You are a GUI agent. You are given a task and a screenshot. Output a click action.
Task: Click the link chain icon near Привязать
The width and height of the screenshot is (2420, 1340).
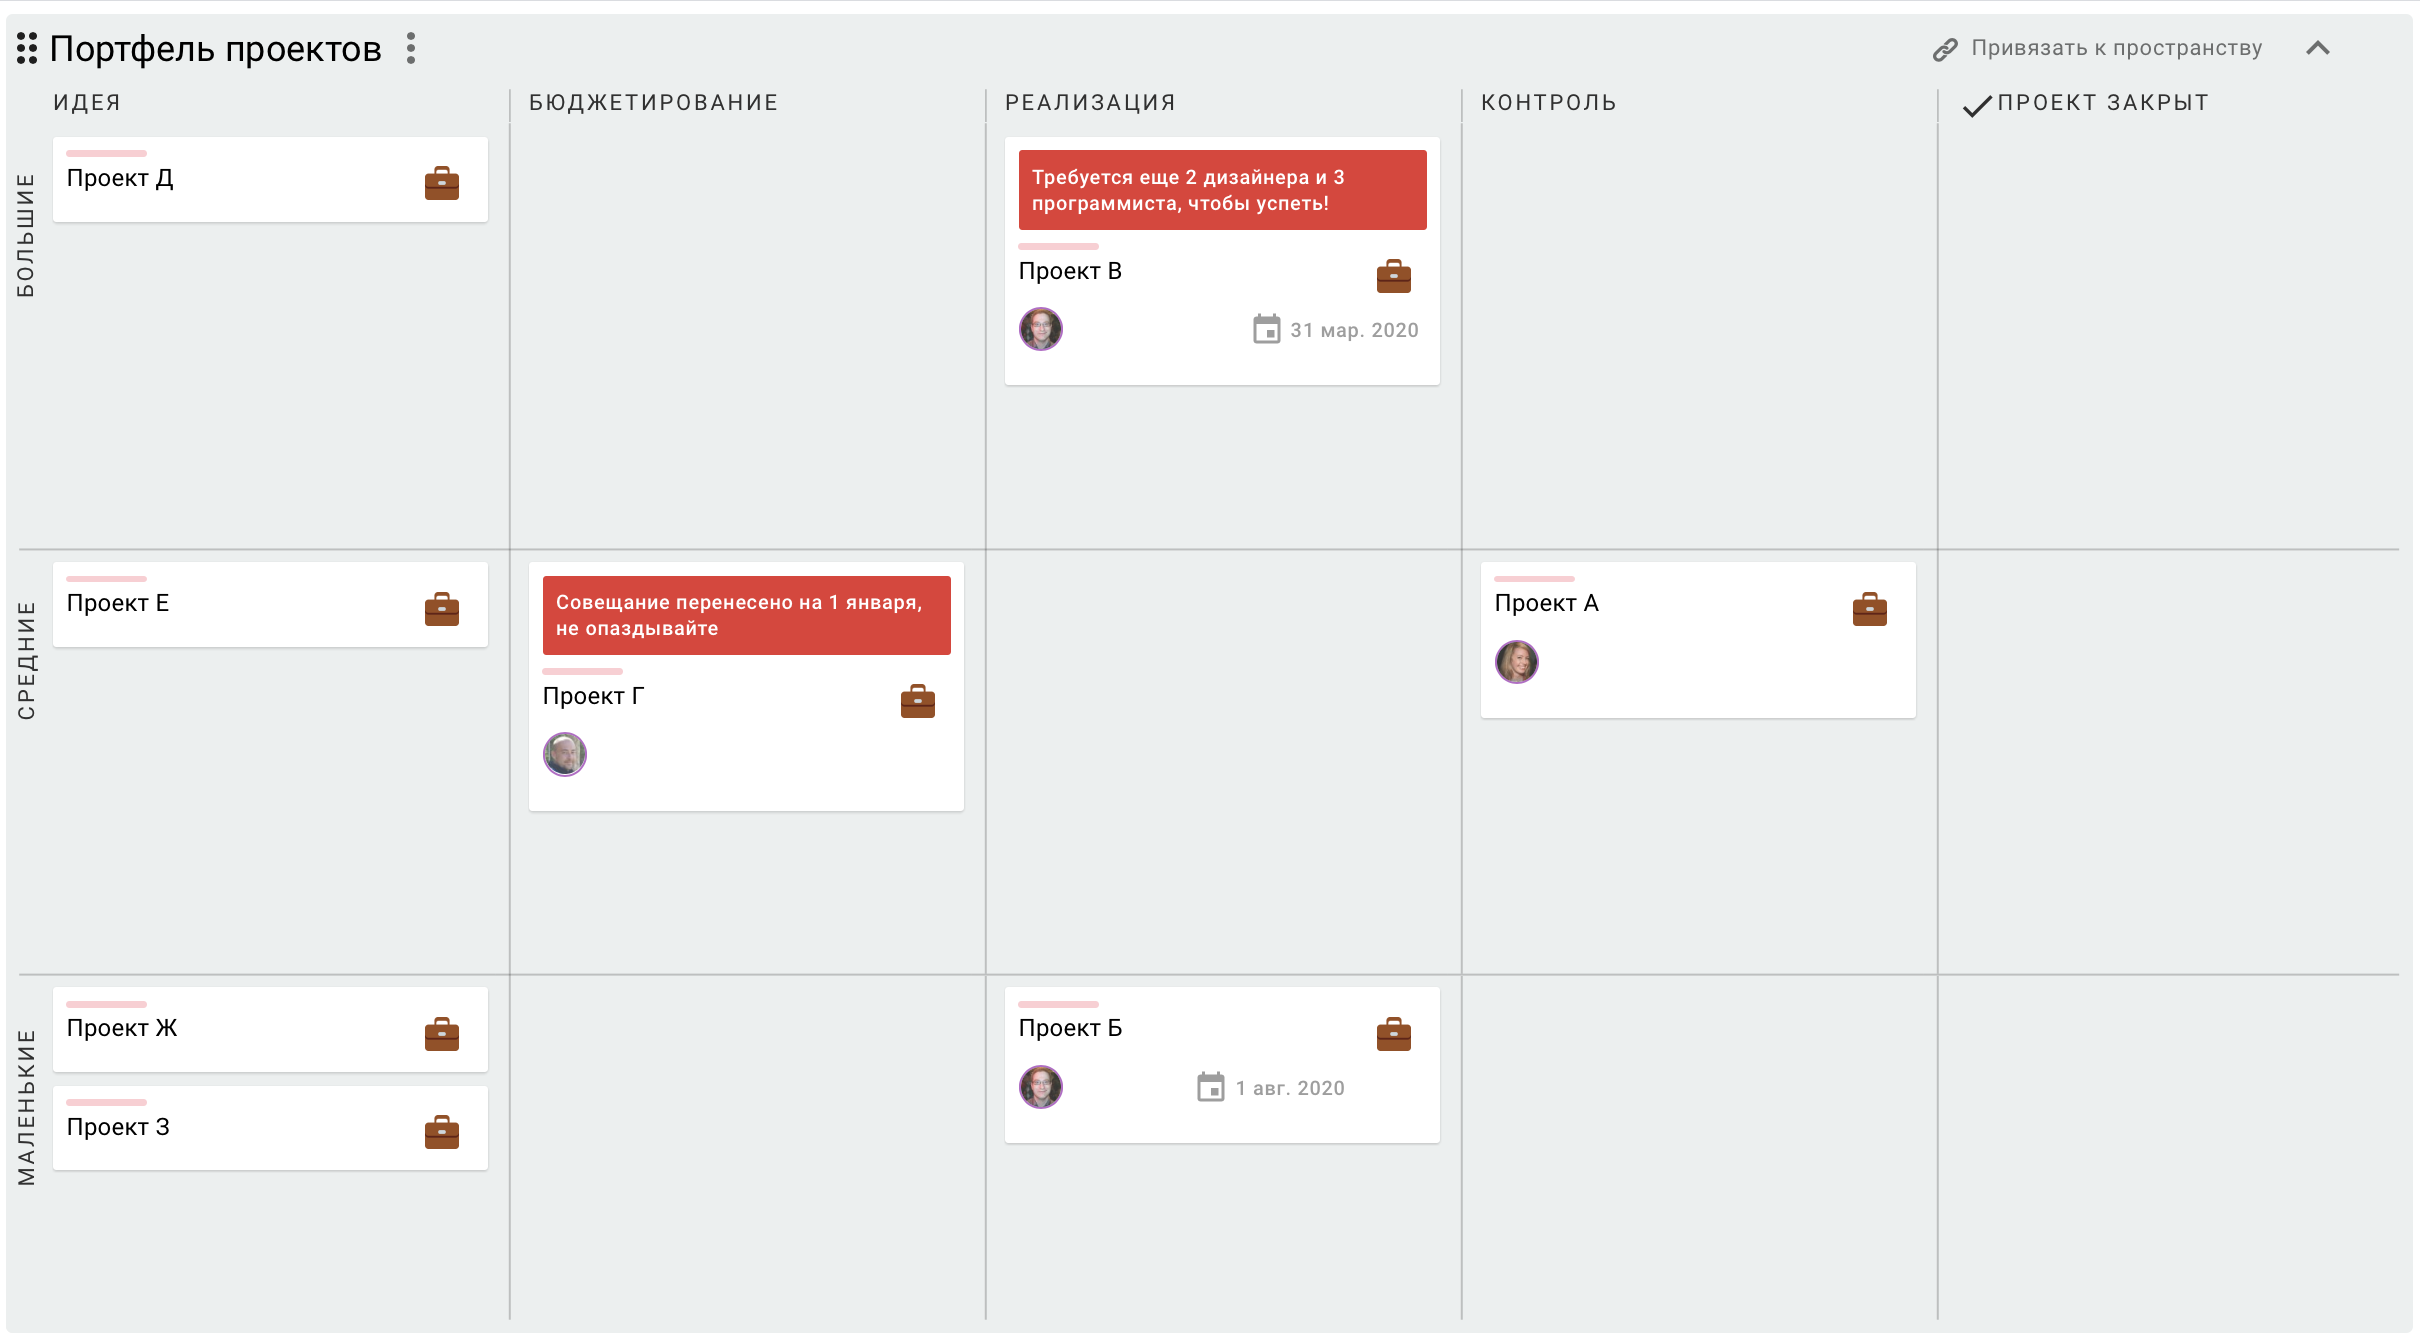click(1944, 49)
